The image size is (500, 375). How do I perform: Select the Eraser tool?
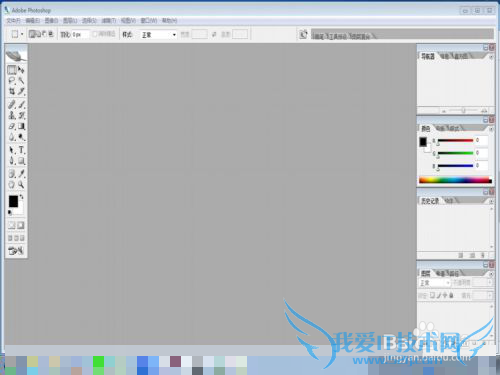[x=12, y=126]
